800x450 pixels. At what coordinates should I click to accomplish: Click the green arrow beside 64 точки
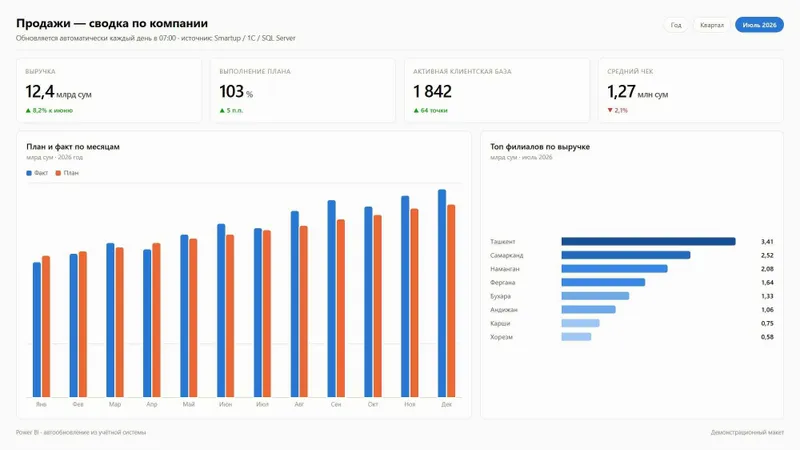pyautogui.click(x=416, y=110)
